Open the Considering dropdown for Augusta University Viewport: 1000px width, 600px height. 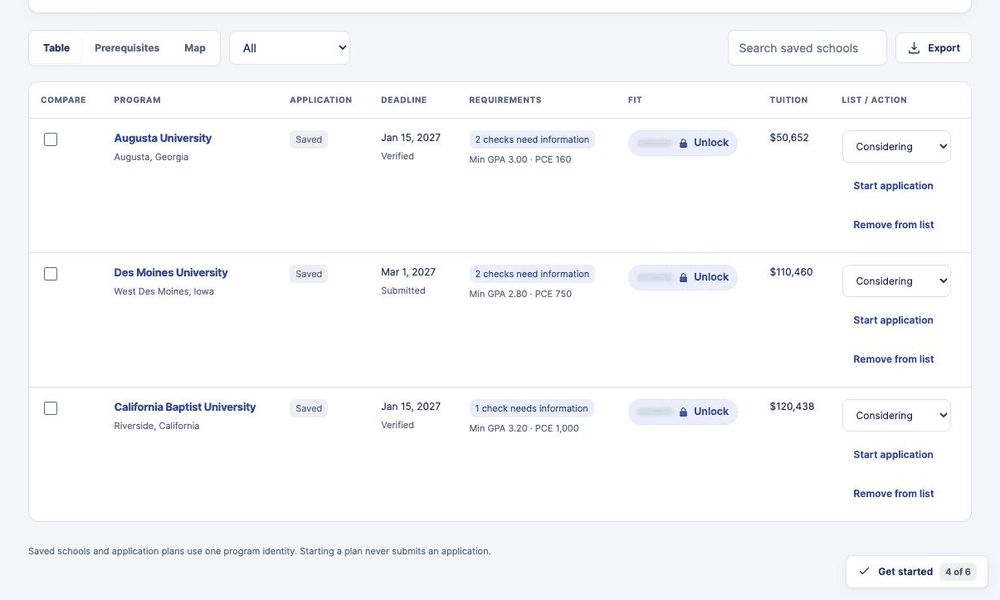pyautogui.click(x=896, y=147)
